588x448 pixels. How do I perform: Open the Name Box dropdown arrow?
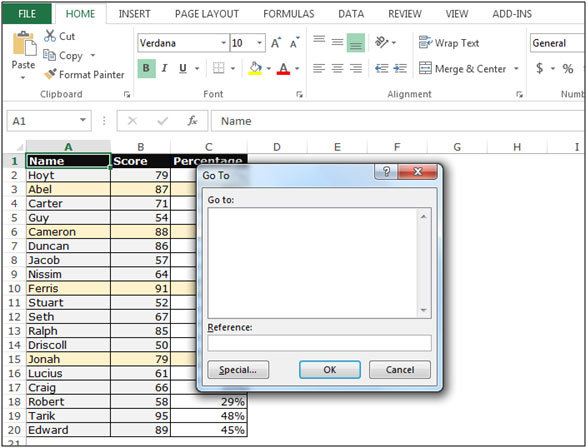[x=83, y=120]
